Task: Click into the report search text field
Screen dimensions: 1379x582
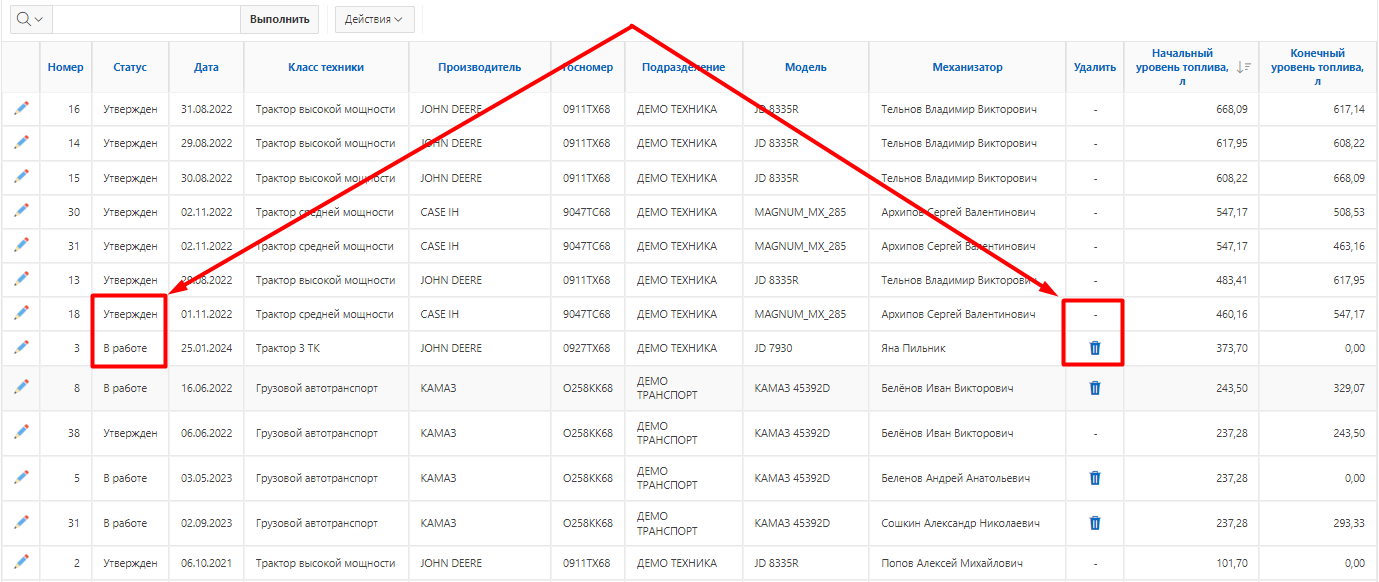Action: click(x=145, y=19)
